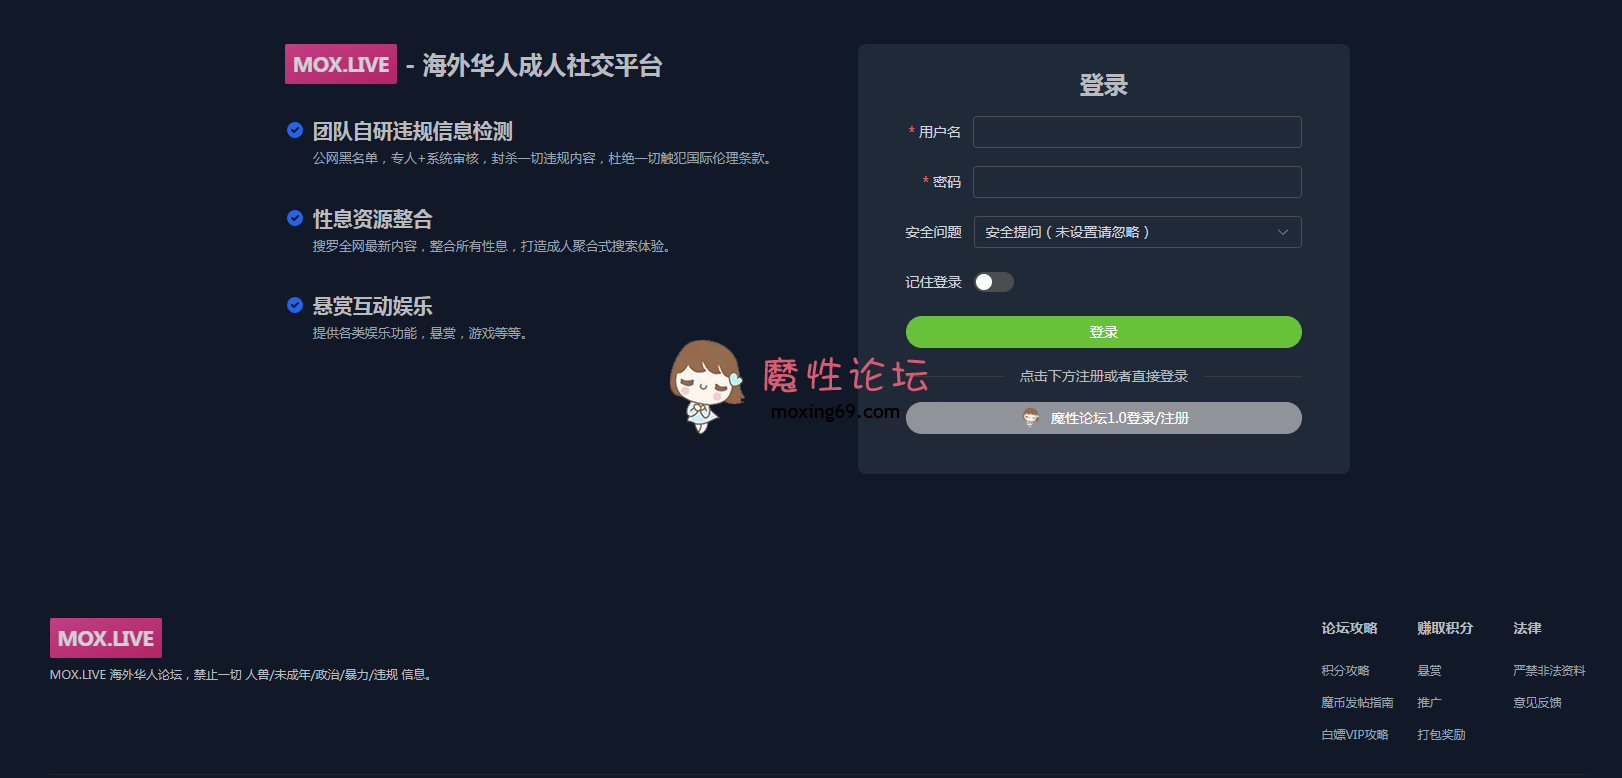Click the chevron arrow of 安全问题 select
This screenshot has height=778, width=1622.
(x=1283, y=232)
